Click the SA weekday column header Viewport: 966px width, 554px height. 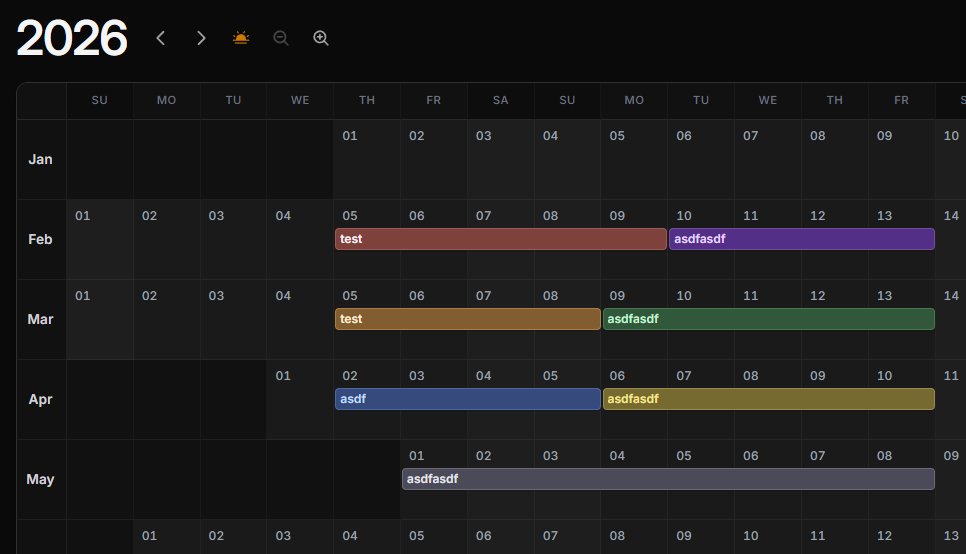coord(500,100)
